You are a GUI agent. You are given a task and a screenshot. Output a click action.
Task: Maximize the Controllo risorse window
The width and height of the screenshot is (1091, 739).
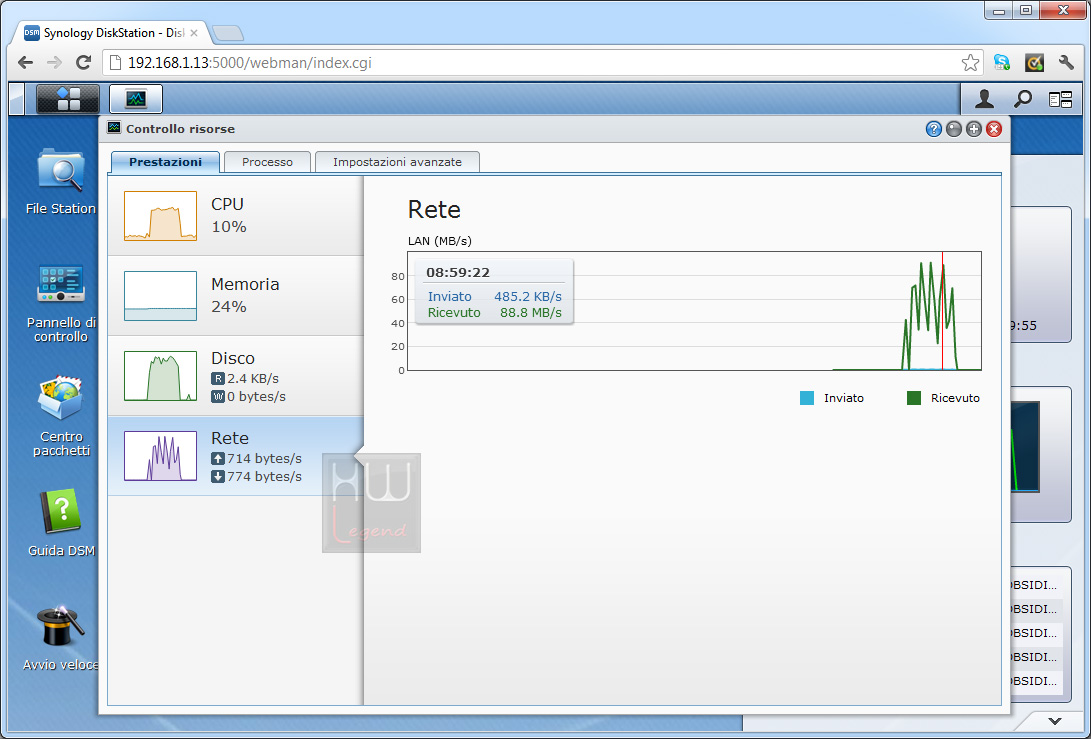(973, 129)
